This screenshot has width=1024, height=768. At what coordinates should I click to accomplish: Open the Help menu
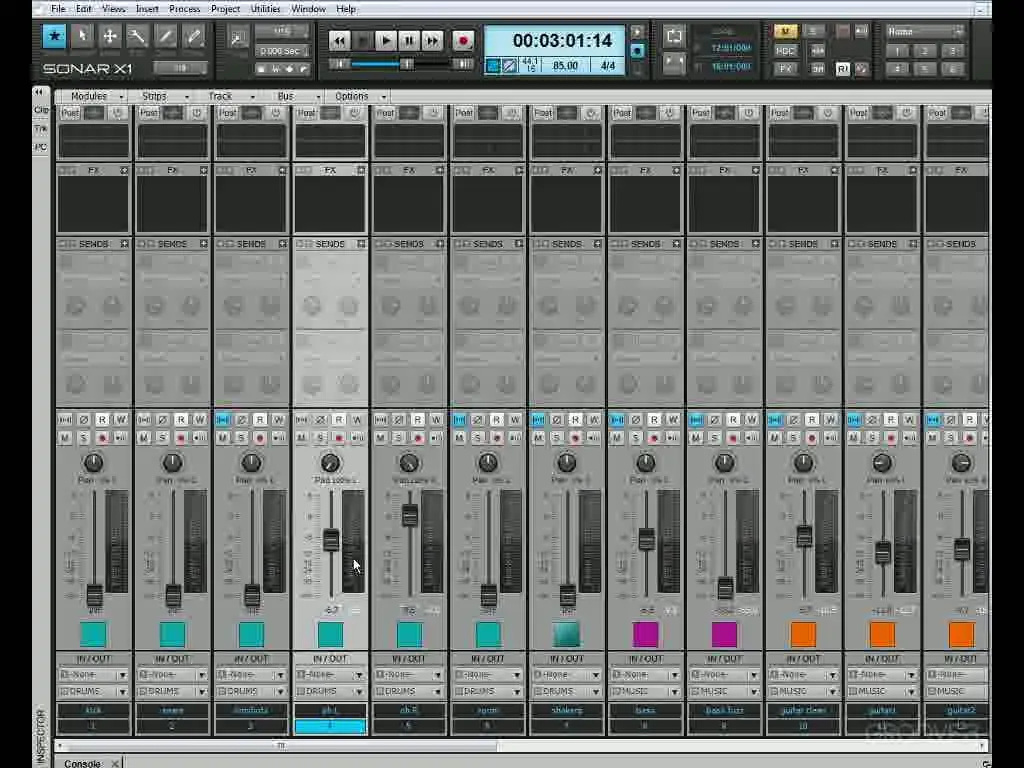point(346,9)
